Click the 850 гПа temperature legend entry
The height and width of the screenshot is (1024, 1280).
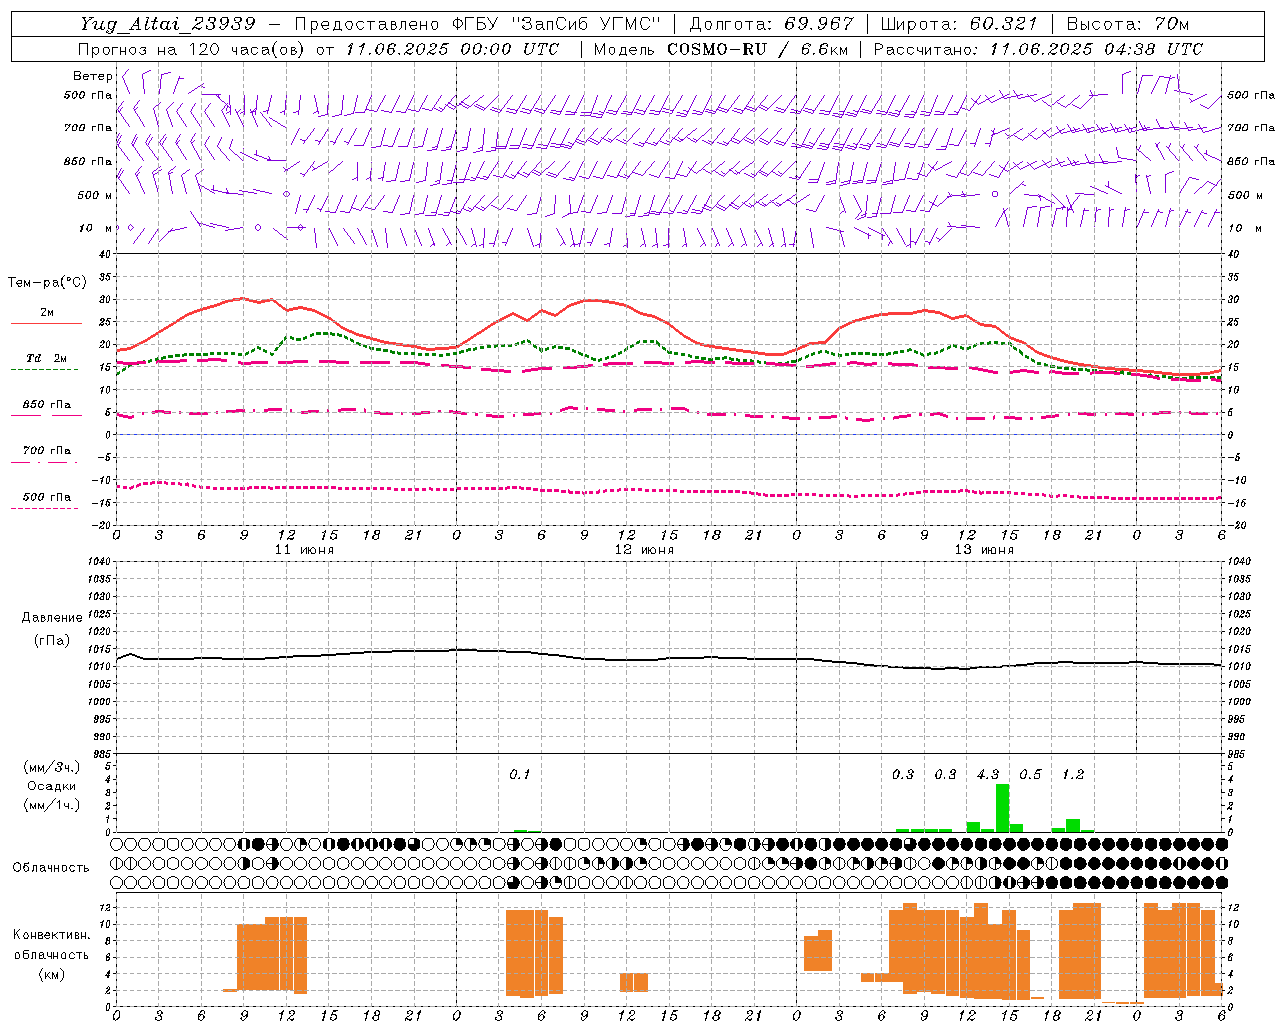[46, 405]
